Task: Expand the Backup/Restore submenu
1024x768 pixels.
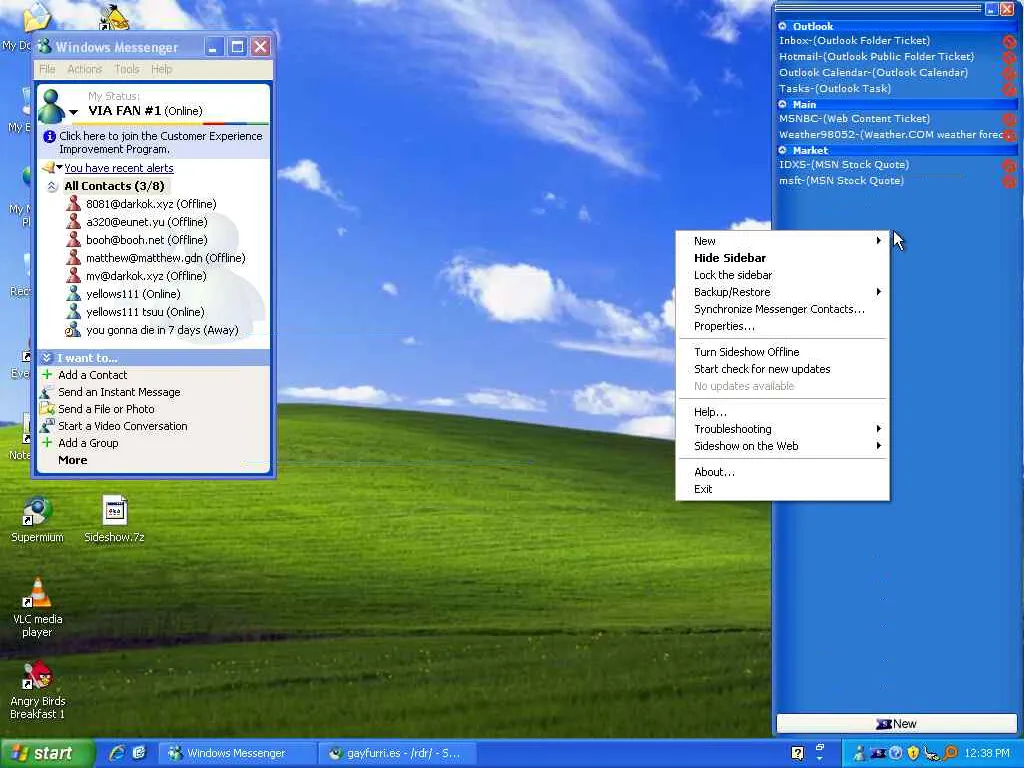Action: coord(782,292)
